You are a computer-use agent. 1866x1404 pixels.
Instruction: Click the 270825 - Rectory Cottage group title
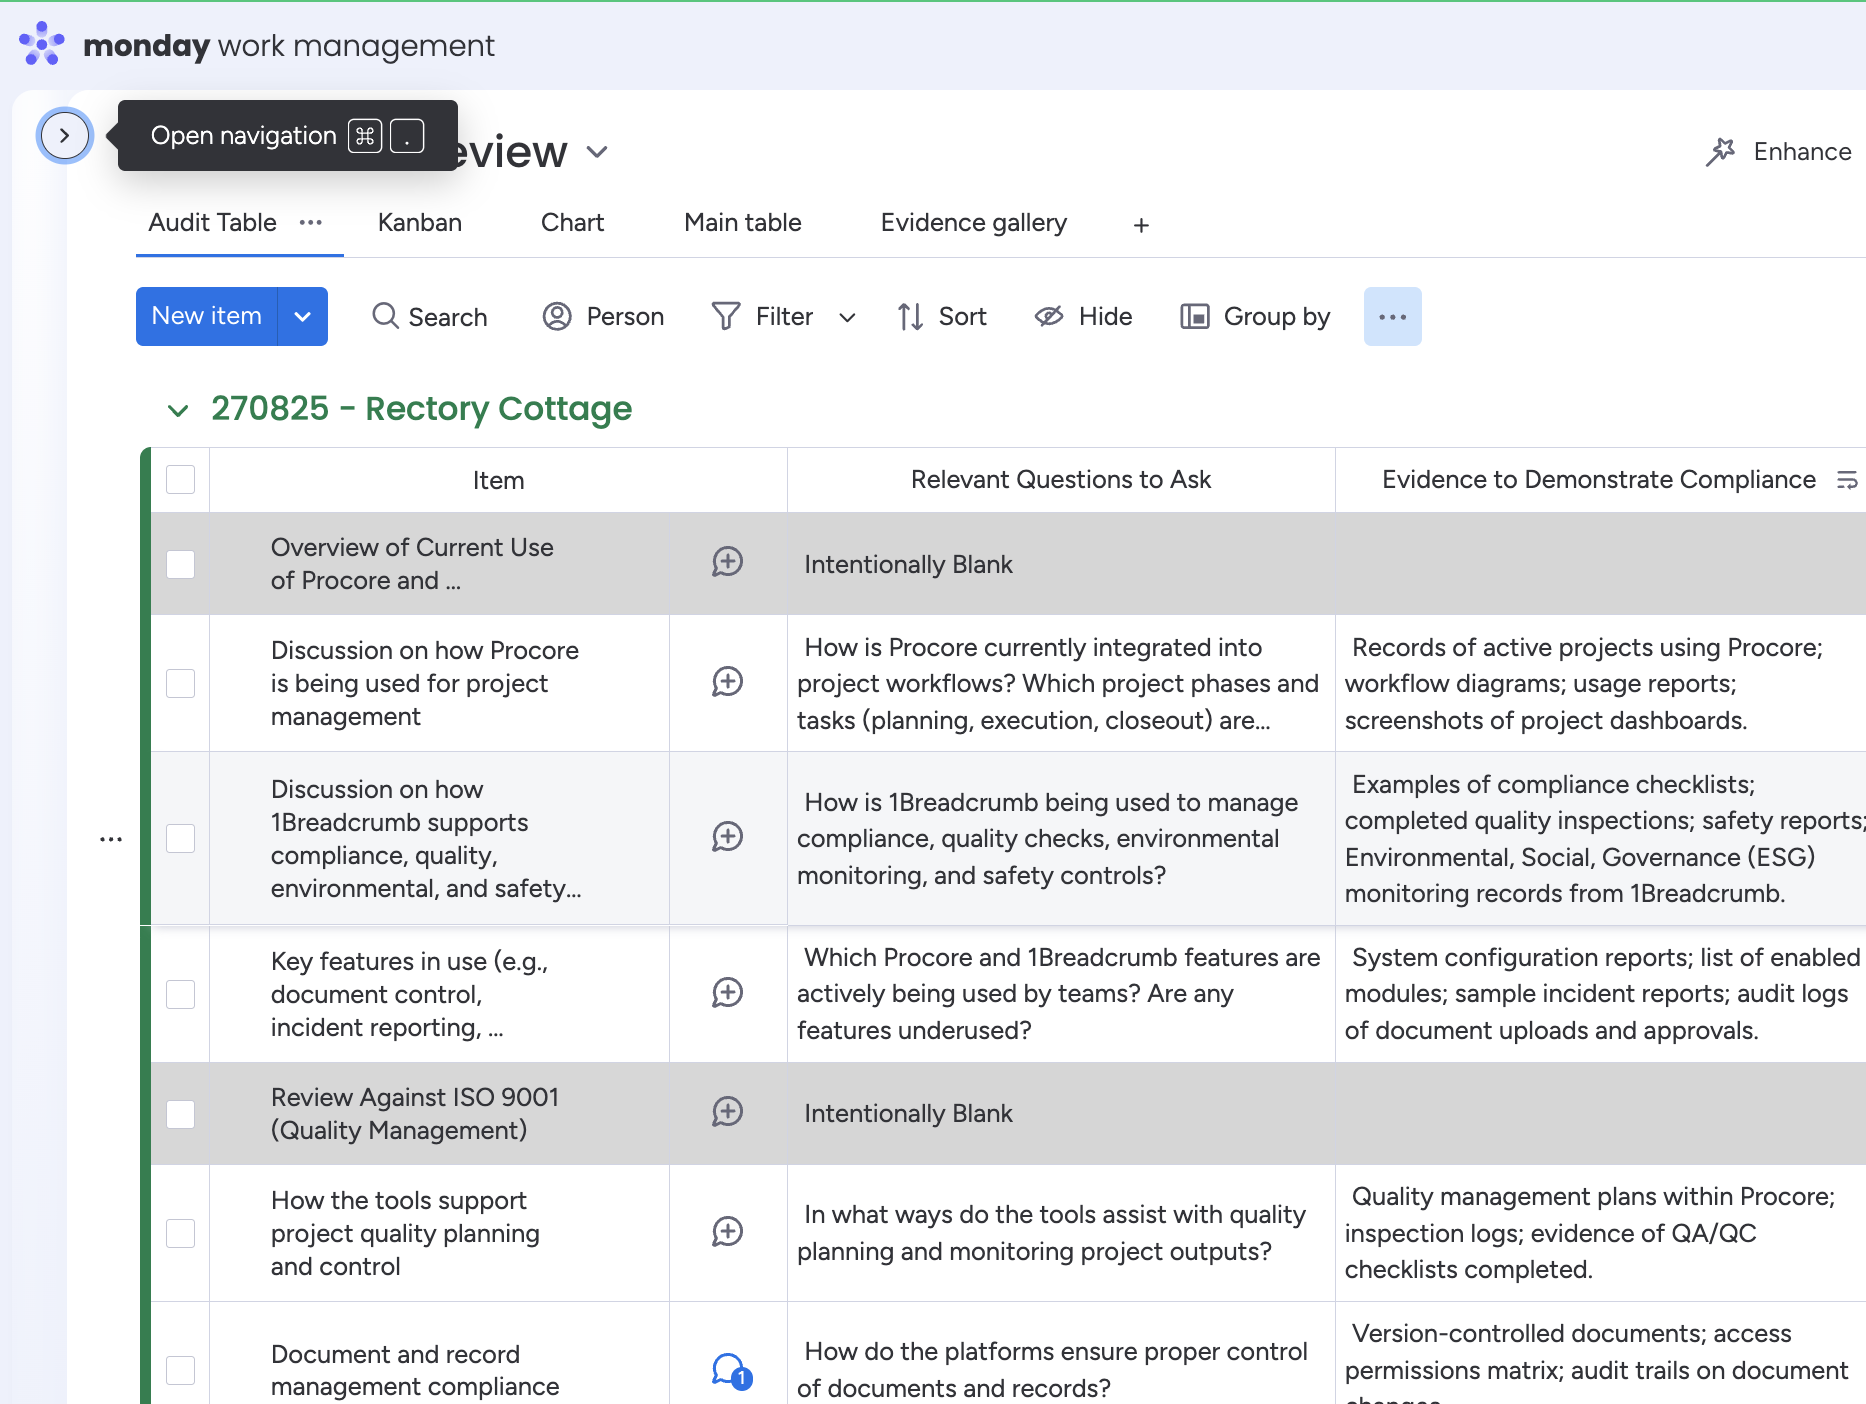421,408
